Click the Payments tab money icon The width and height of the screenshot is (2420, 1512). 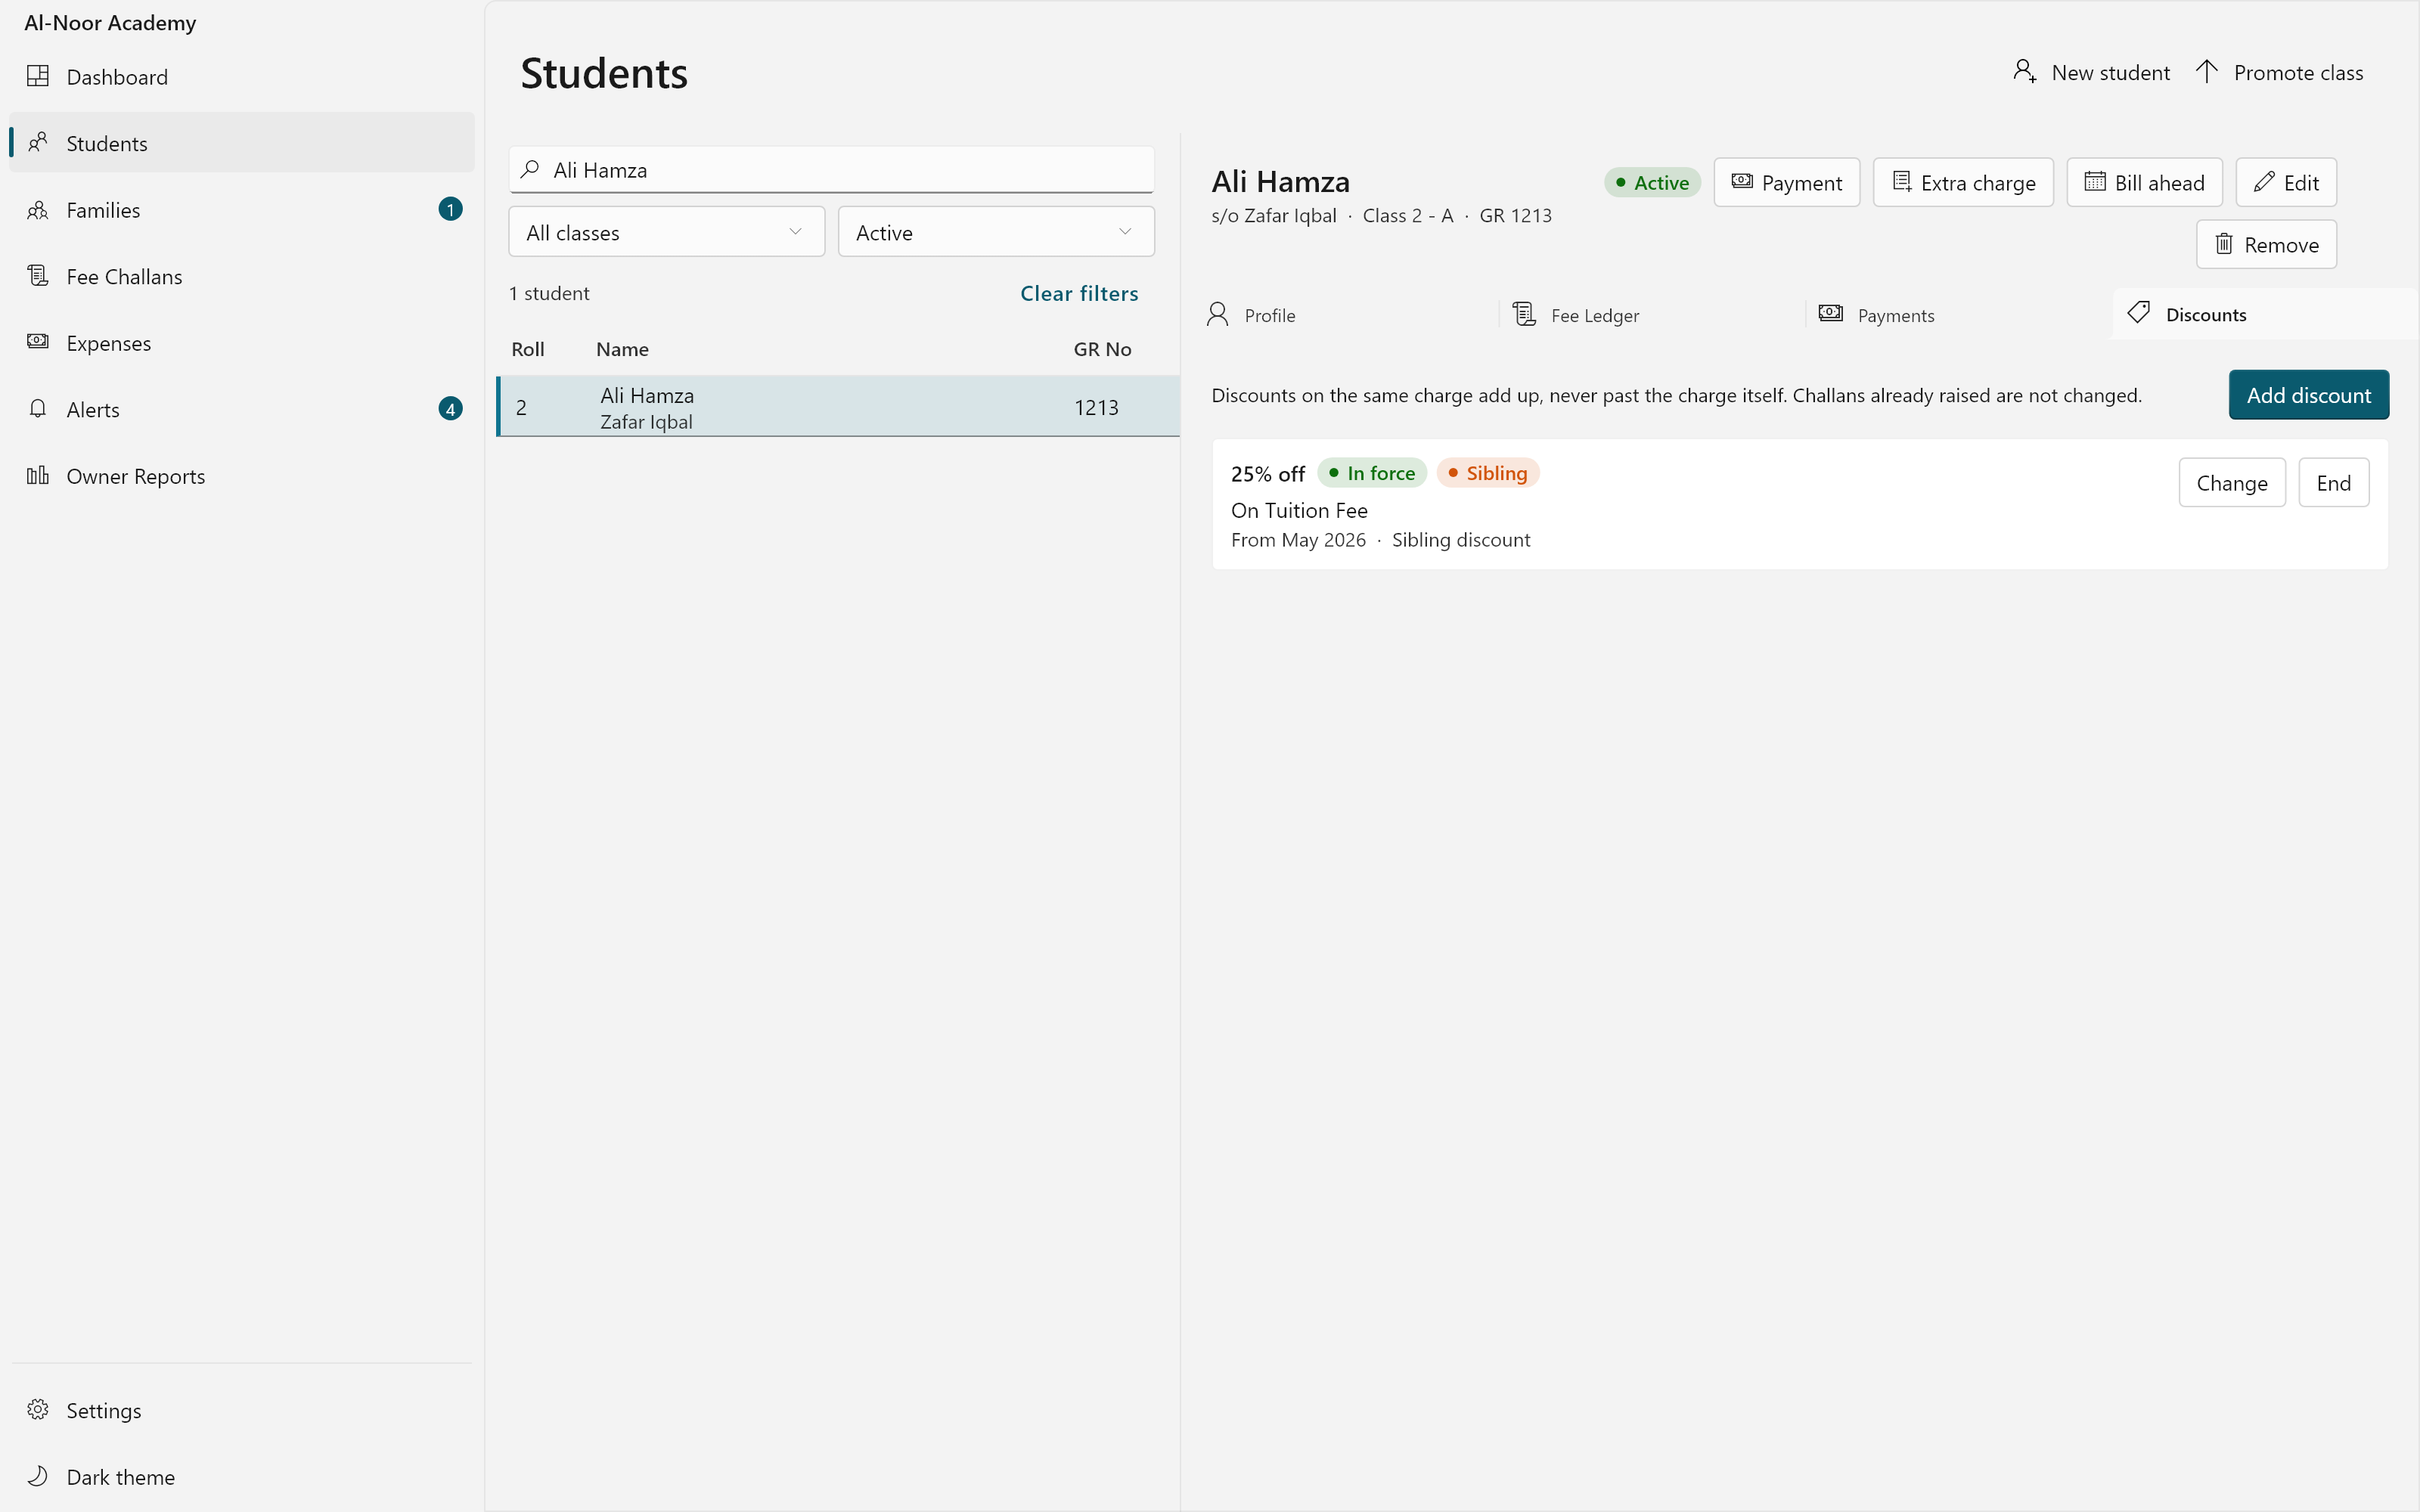coord(1831,314)
